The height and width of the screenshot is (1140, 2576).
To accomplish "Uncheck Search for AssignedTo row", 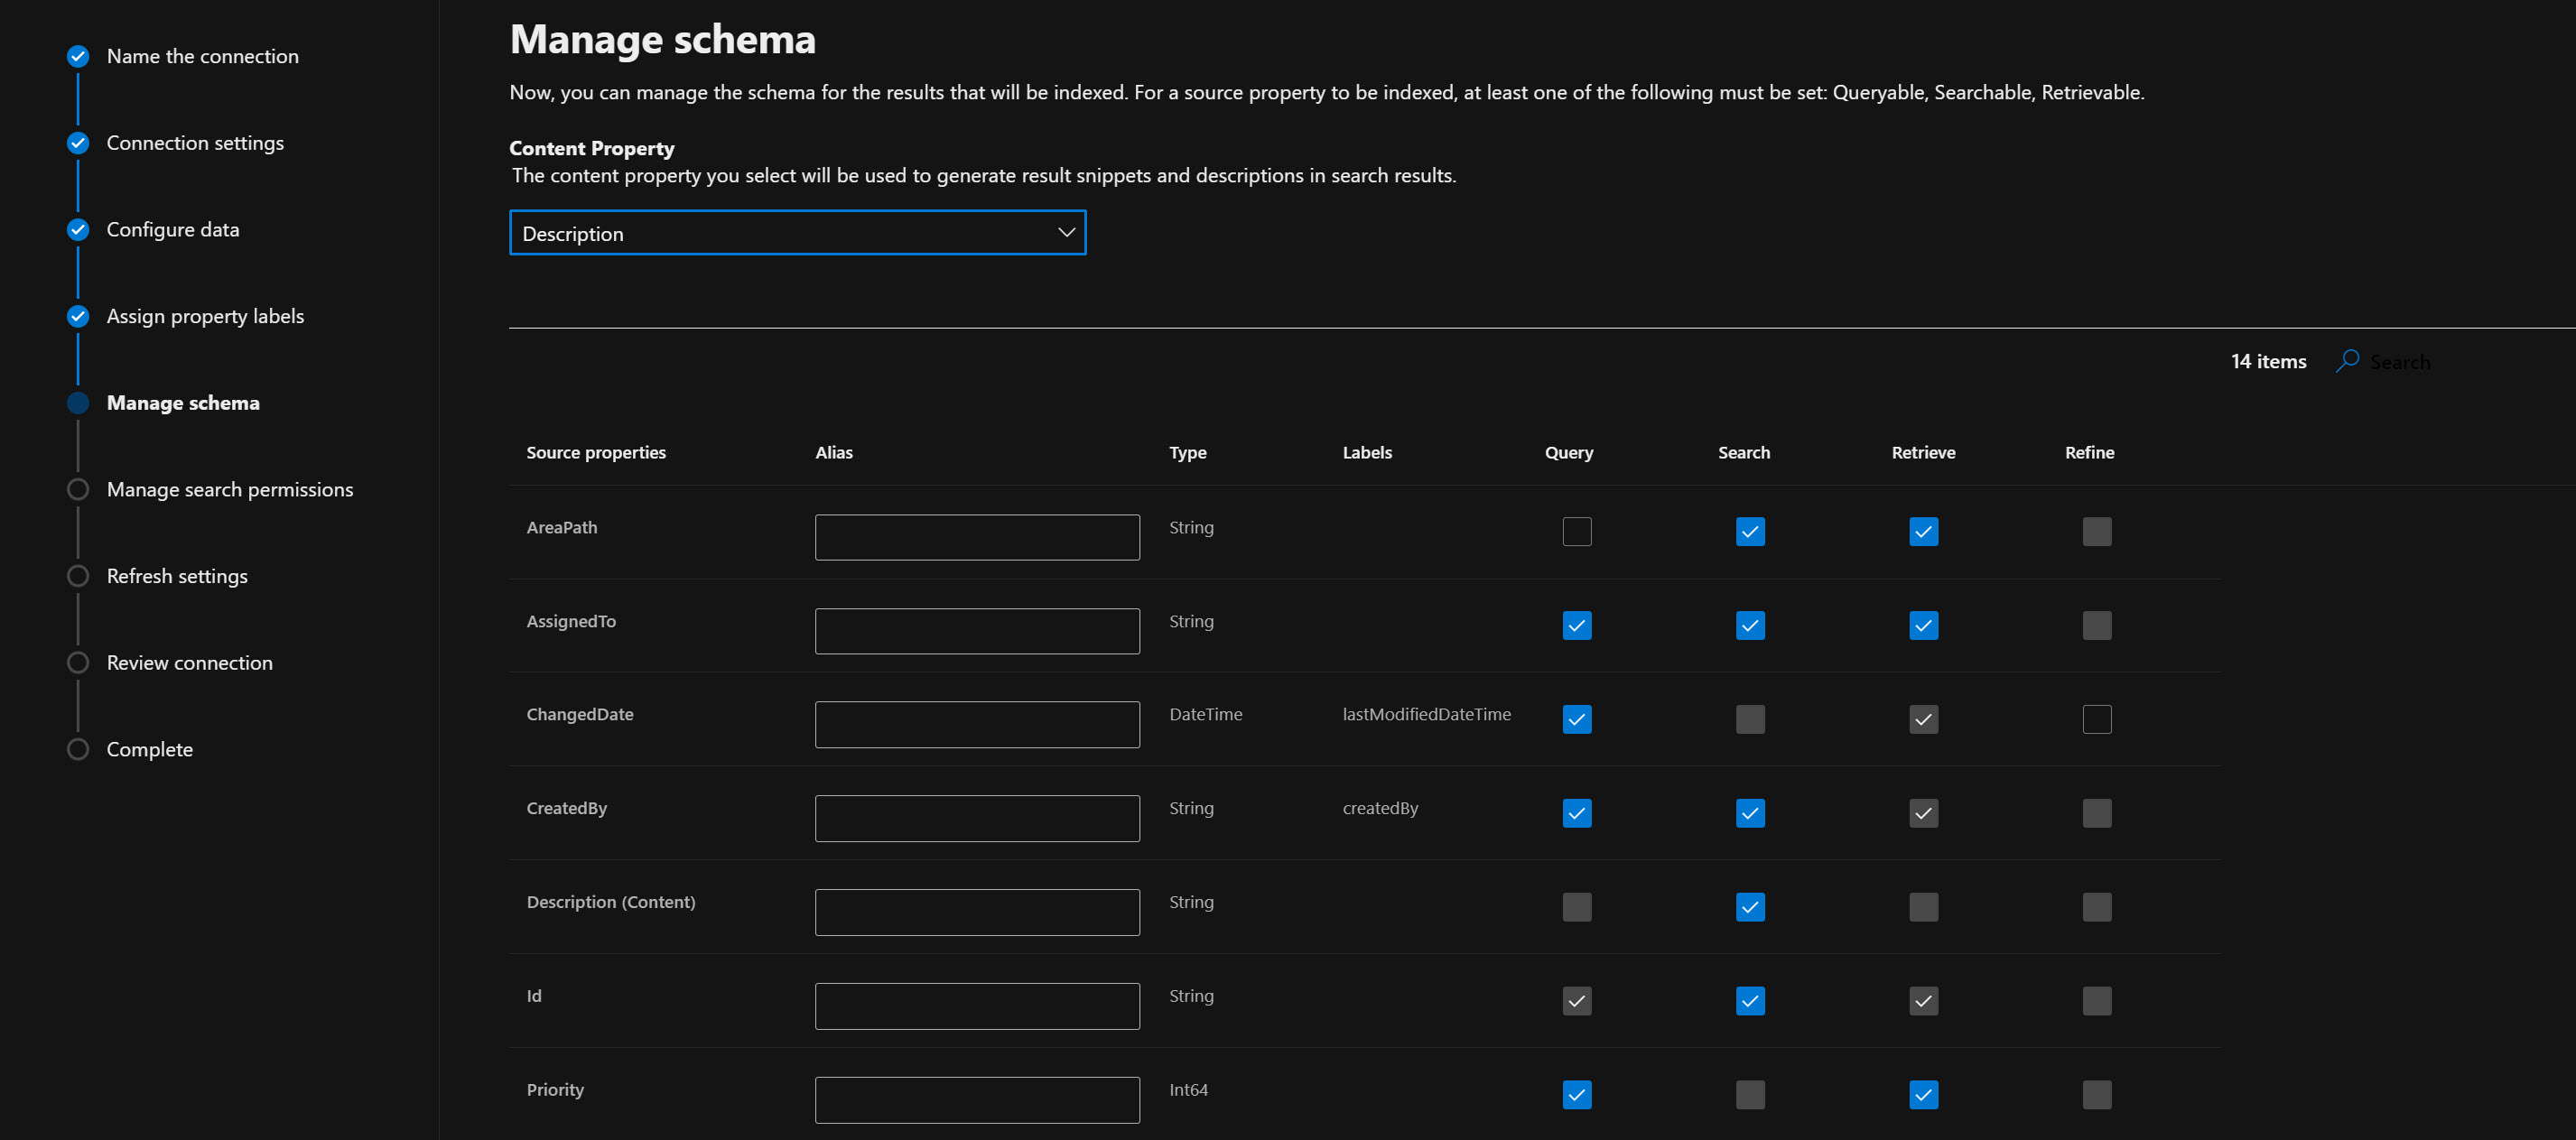I will coord(1749,625).
